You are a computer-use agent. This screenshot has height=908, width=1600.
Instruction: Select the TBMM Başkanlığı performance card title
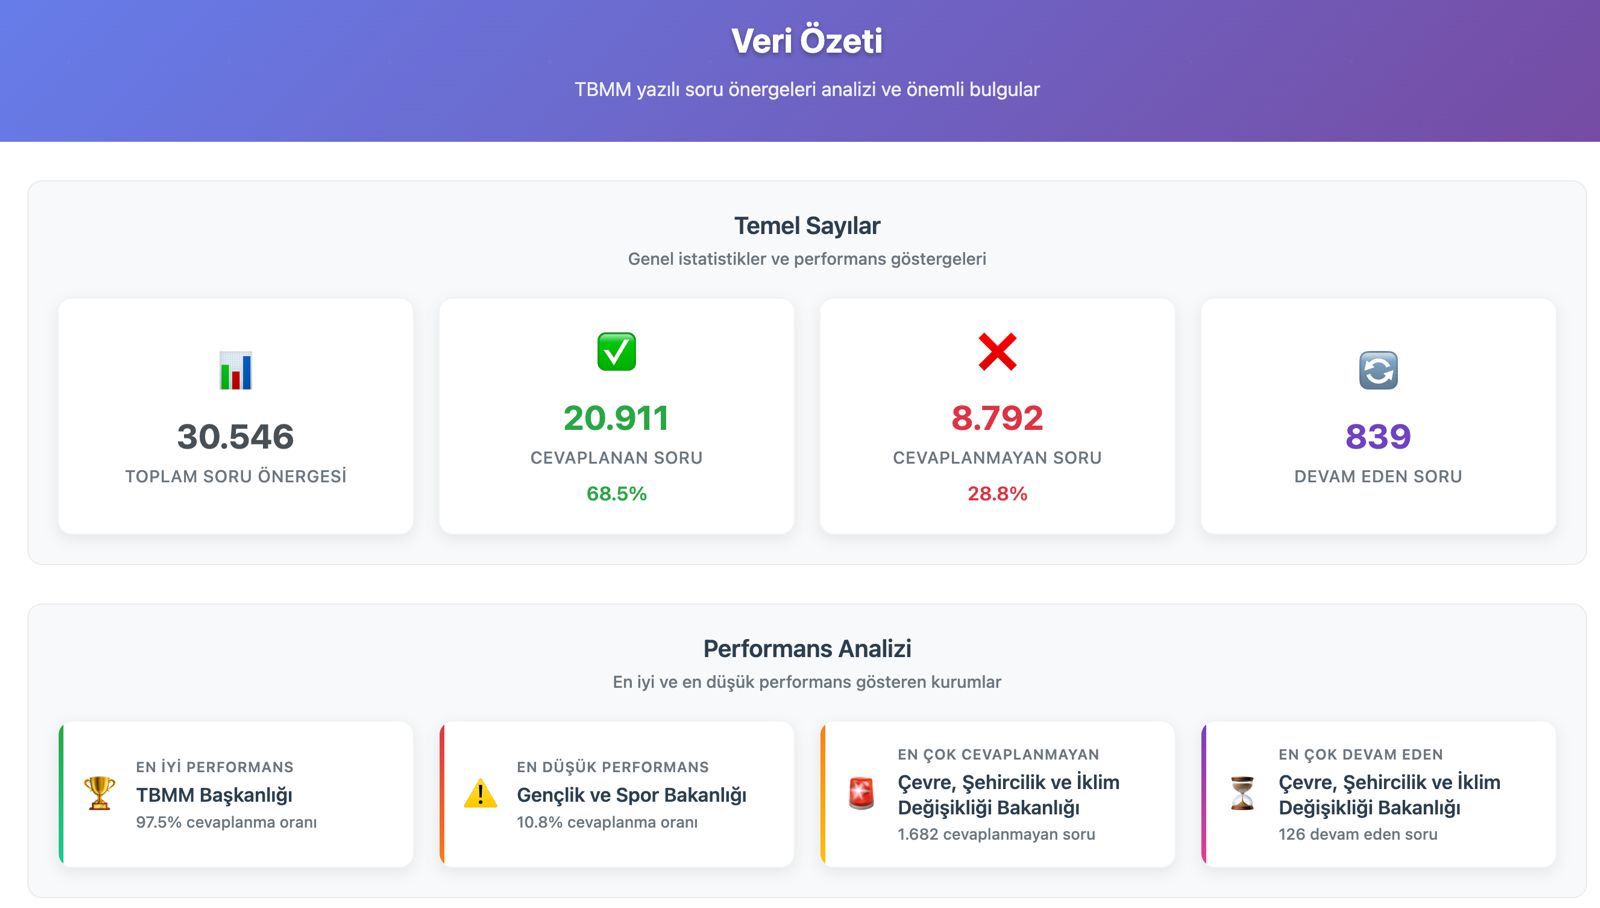[x=214, y=796]
